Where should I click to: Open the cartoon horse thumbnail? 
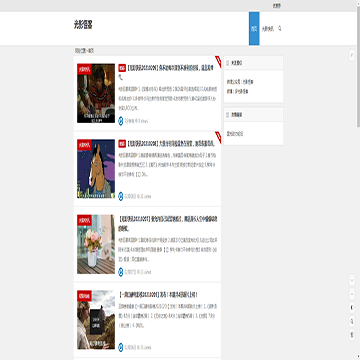tap(96, 169)
